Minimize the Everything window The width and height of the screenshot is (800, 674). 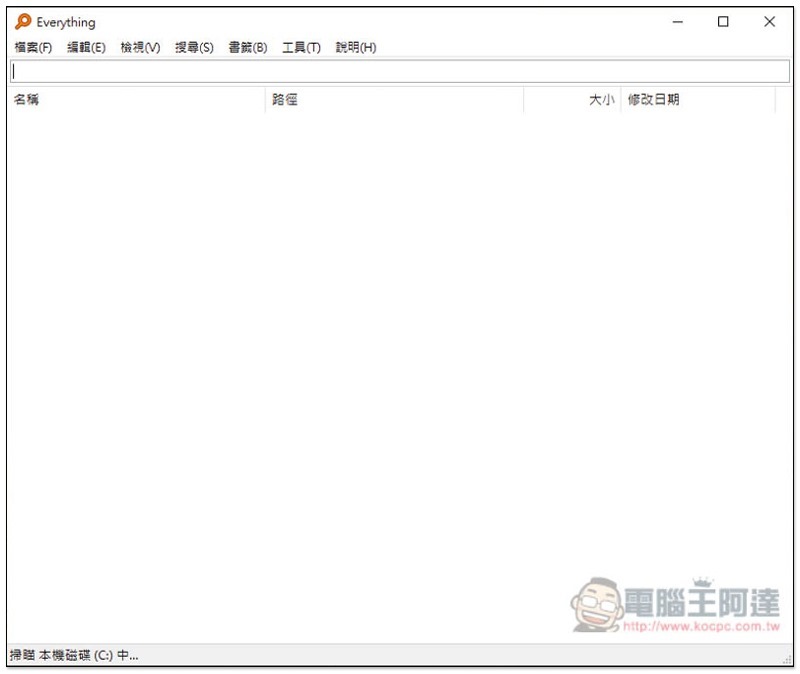(x=678, y=21)
